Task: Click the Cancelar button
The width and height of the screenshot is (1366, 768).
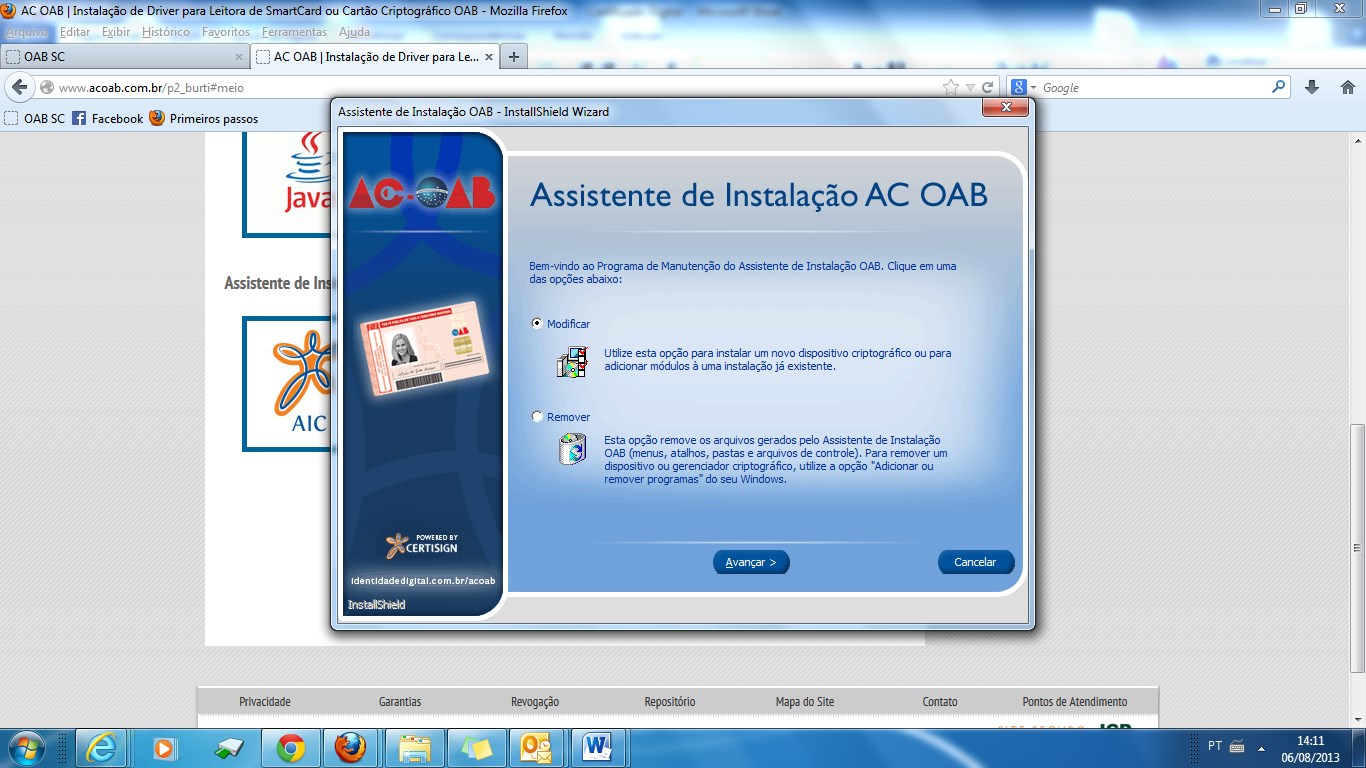Action: coord(975,562)
